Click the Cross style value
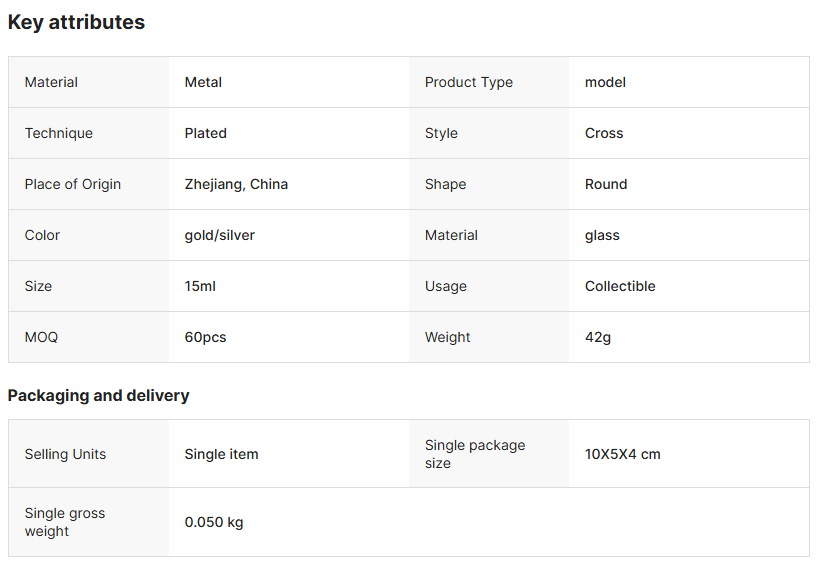 pyautogui.click(x=604, y=133)
